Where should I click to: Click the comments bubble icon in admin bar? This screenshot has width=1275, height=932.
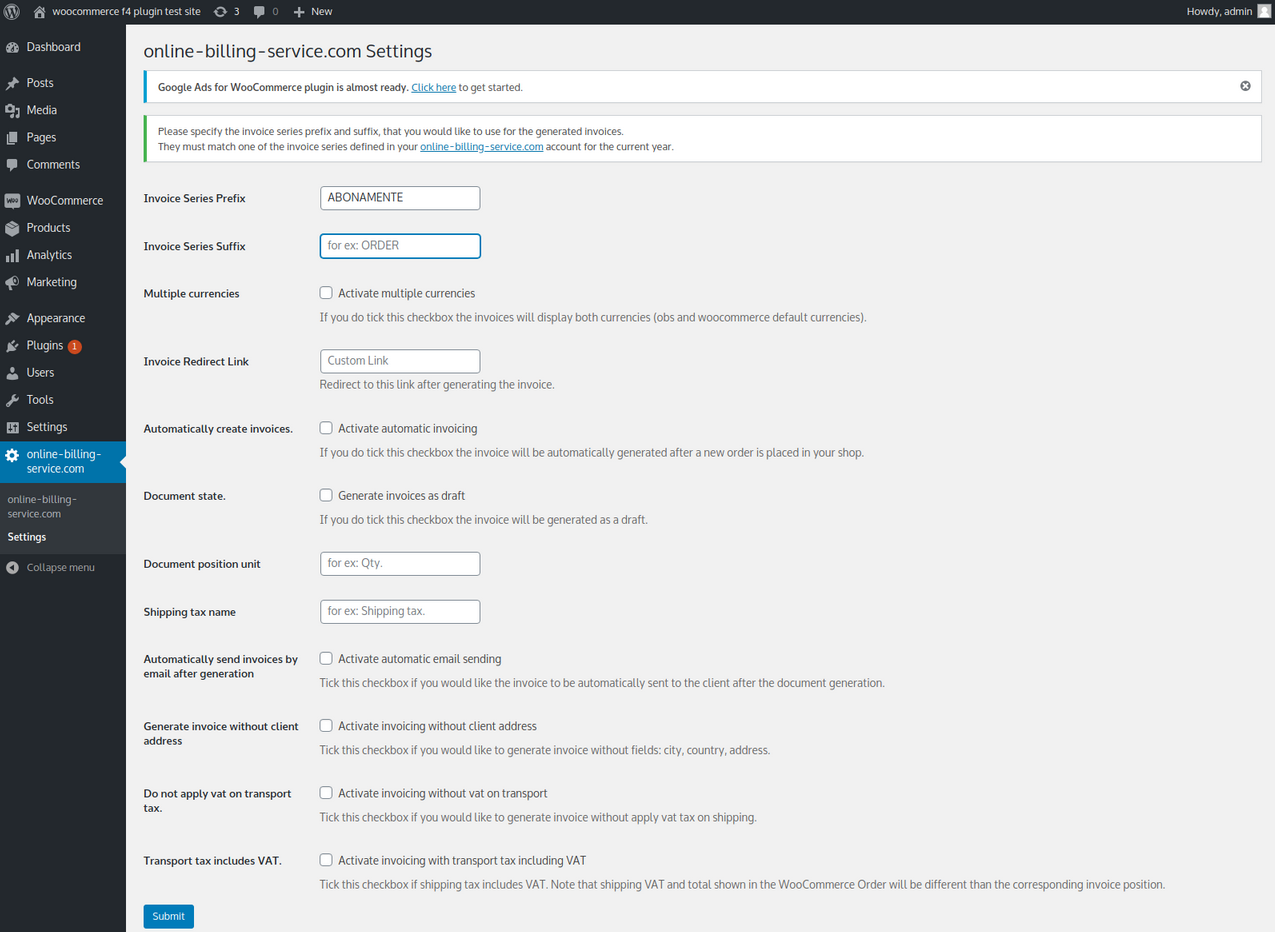point(260,11)
